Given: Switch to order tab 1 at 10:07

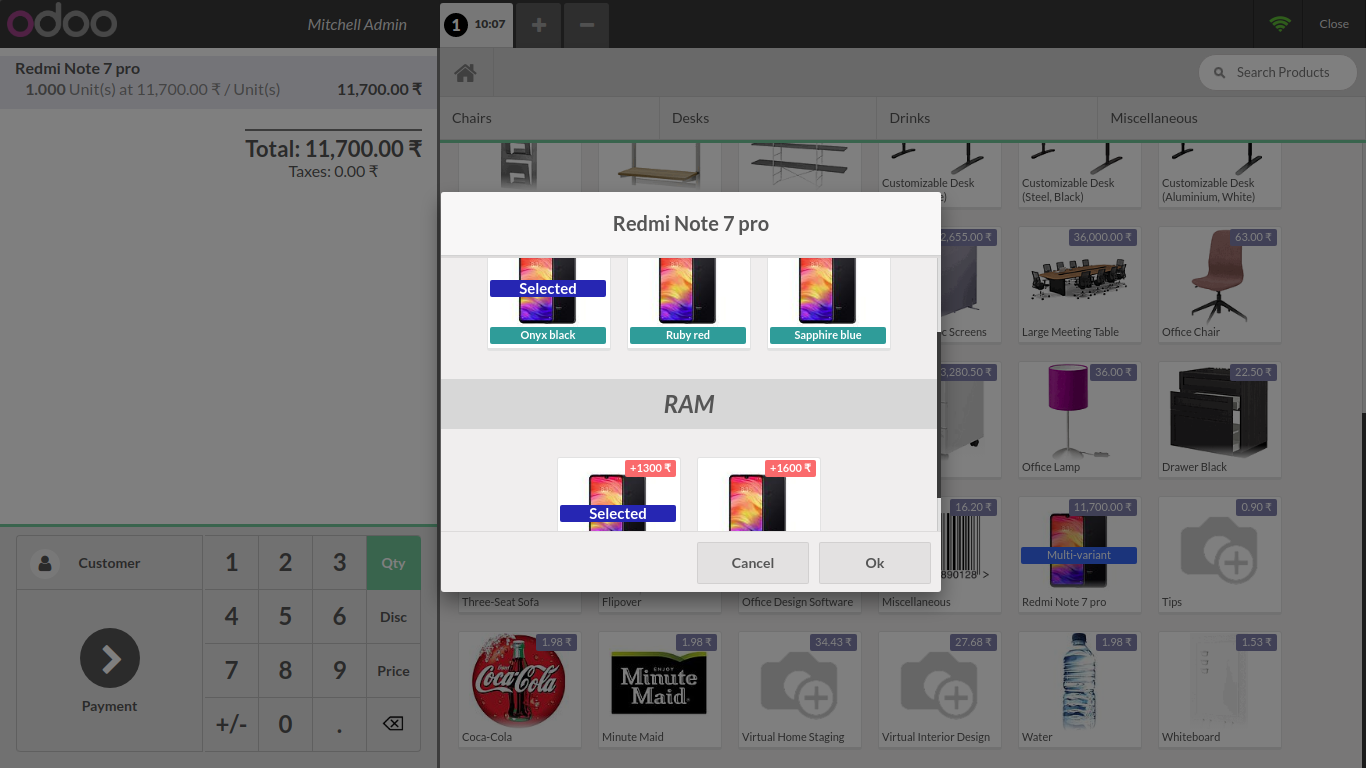Looking at the screenshot, I should [x=477, y=24].
